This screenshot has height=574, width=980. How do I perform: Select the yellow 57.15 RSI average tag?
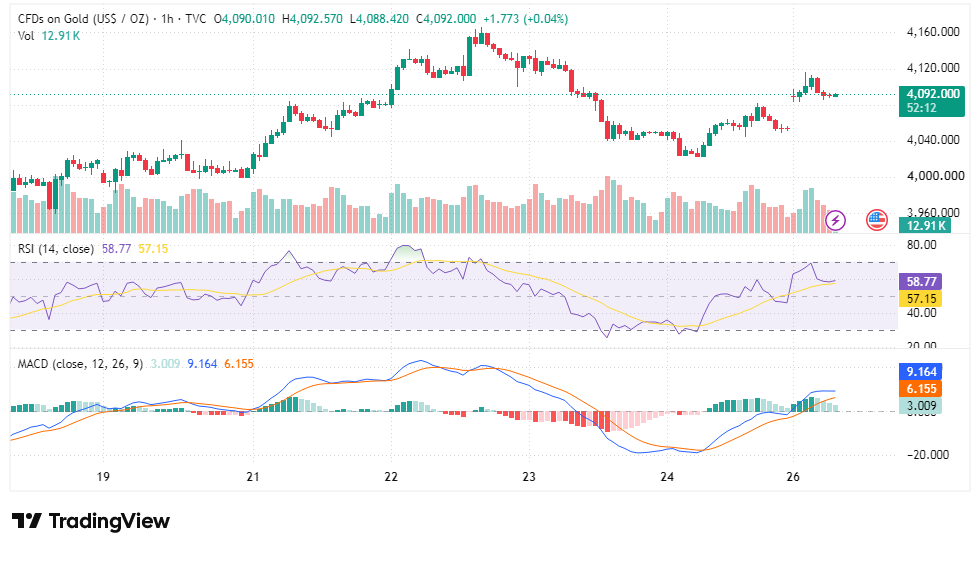tap(920, 298)
